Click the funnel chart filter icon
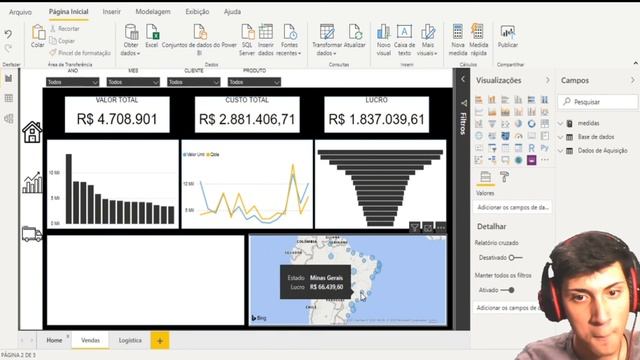640x360 pixels. pos(415,227)
